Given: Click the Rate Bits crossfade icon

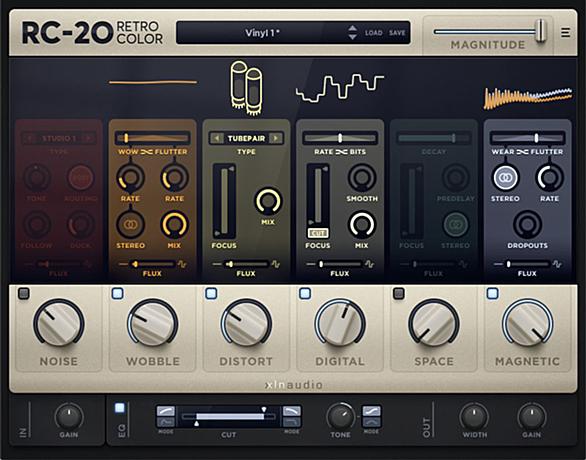Looking at the screenshot, I should click(x=341, y=152).
